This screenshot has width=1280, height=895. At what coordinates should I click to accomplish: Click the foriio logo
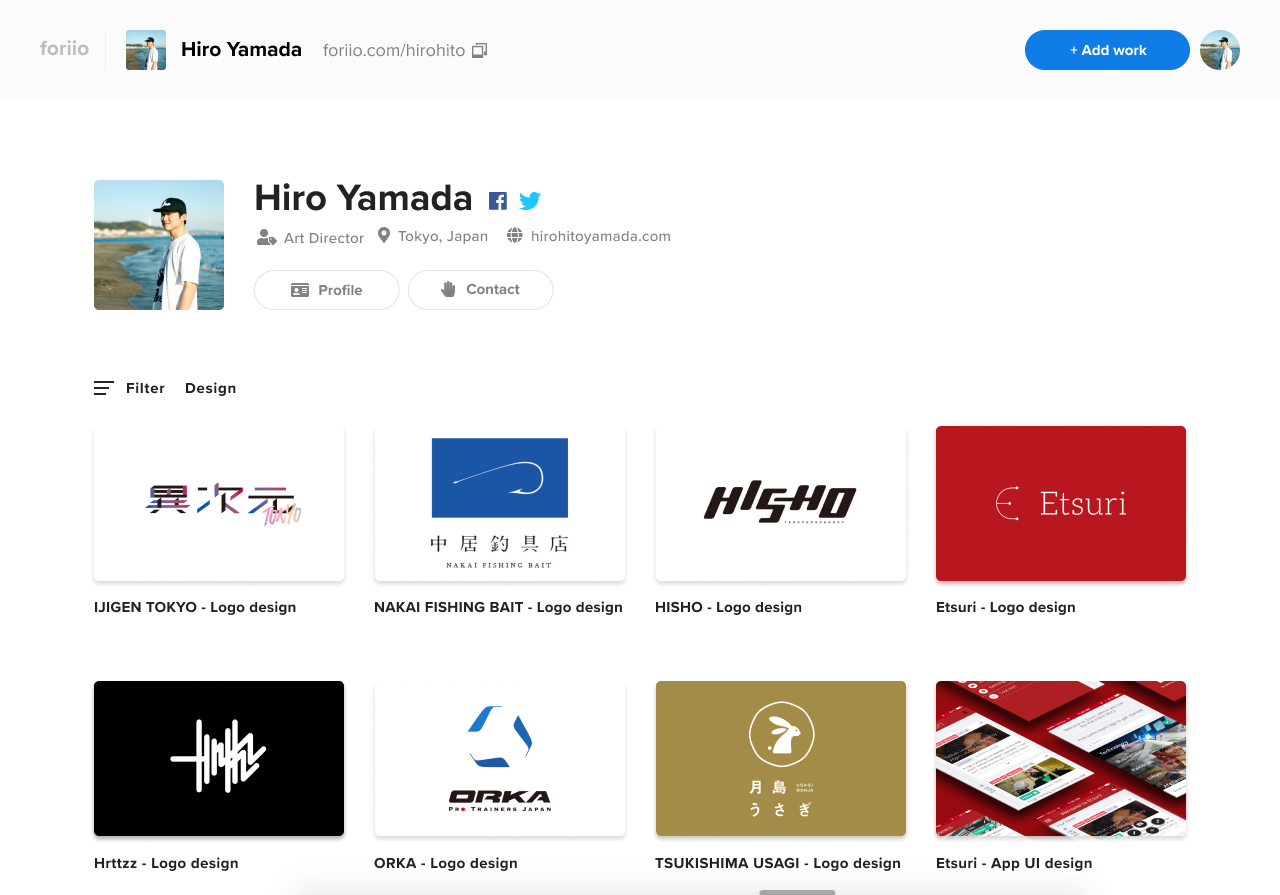pyautogui.click(x=64, y=48)
